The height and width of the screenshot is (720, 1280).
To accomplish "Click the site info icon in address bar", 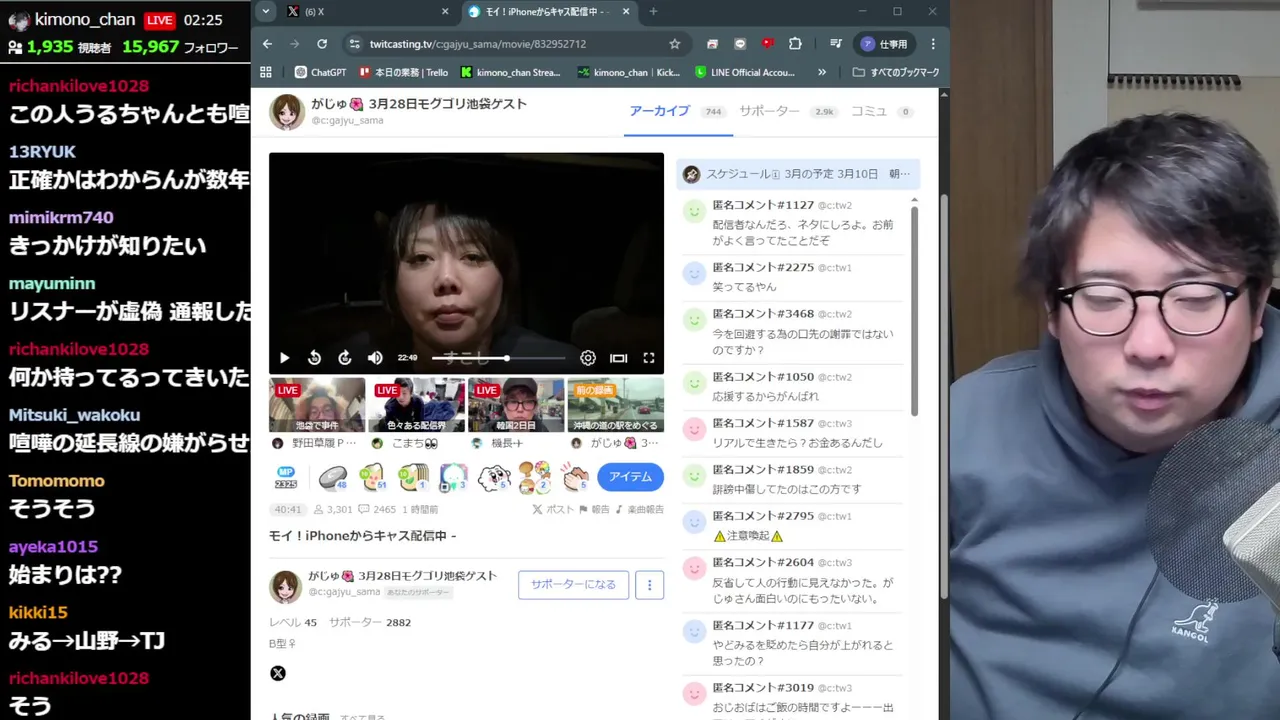I will pyautogui.click(x=353, y=44).
